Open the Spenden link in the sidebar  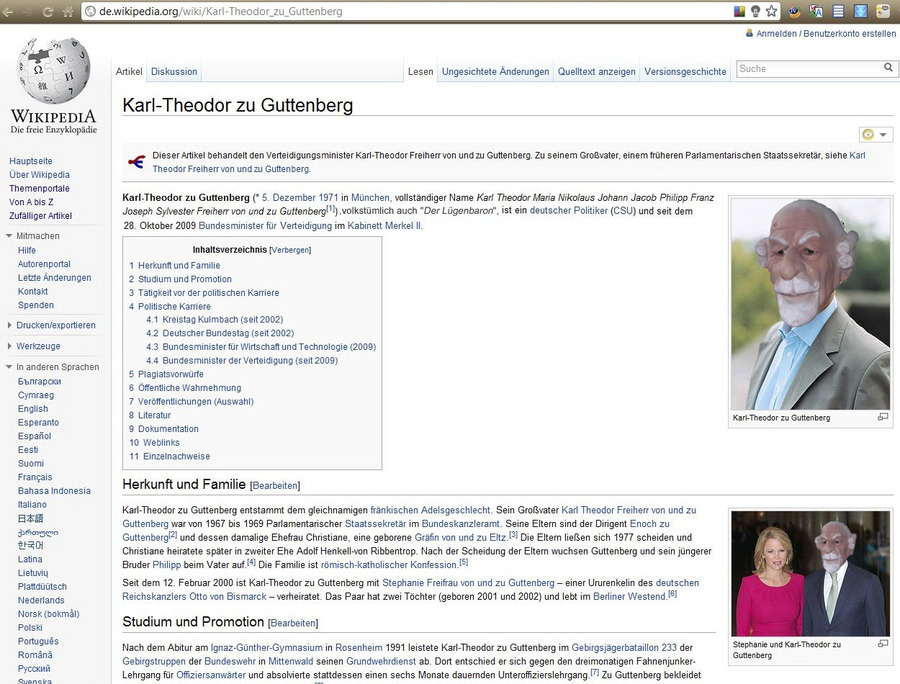(x=36, y=305)
